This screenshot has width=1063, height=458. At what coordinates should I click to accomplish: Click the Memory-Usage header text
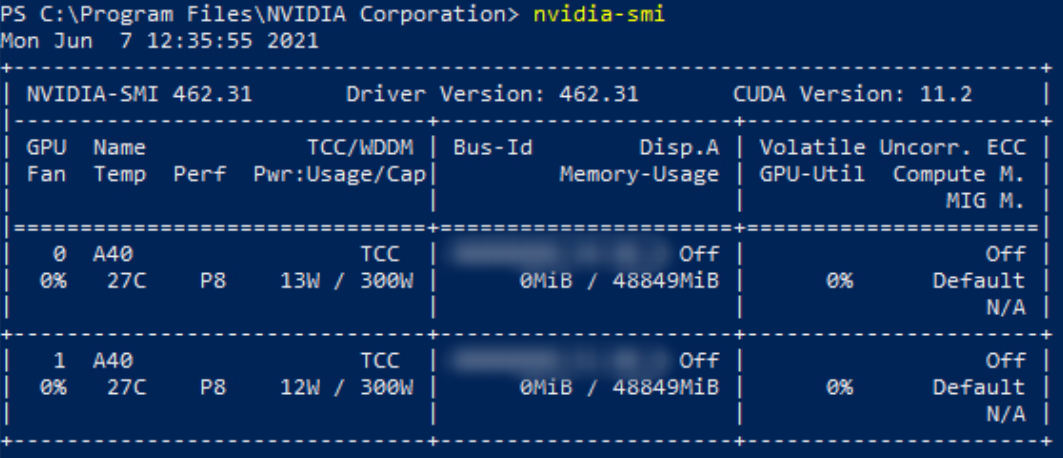pyautogui.click(x=639, y=174)
